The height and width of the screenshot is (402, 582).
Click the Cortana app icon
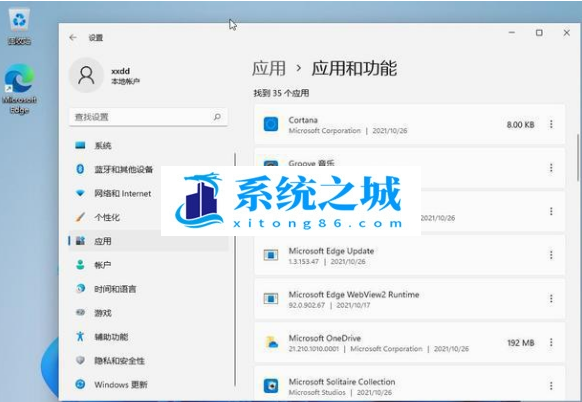[x=271, y=124]
